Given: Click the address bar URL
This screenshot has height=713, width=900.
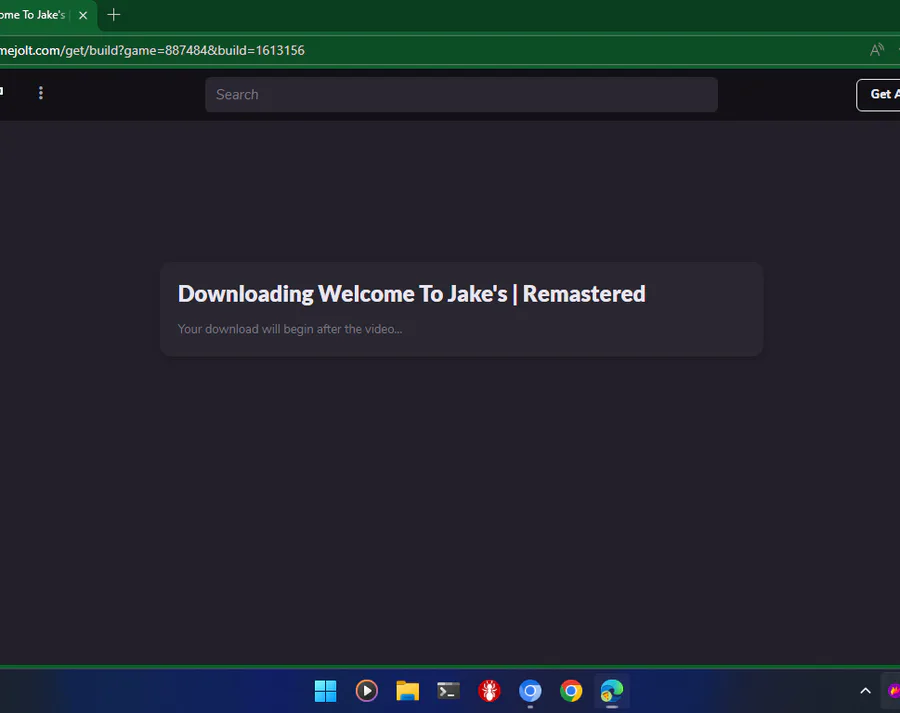Looking at the screenshot, I should pos(152,51).
